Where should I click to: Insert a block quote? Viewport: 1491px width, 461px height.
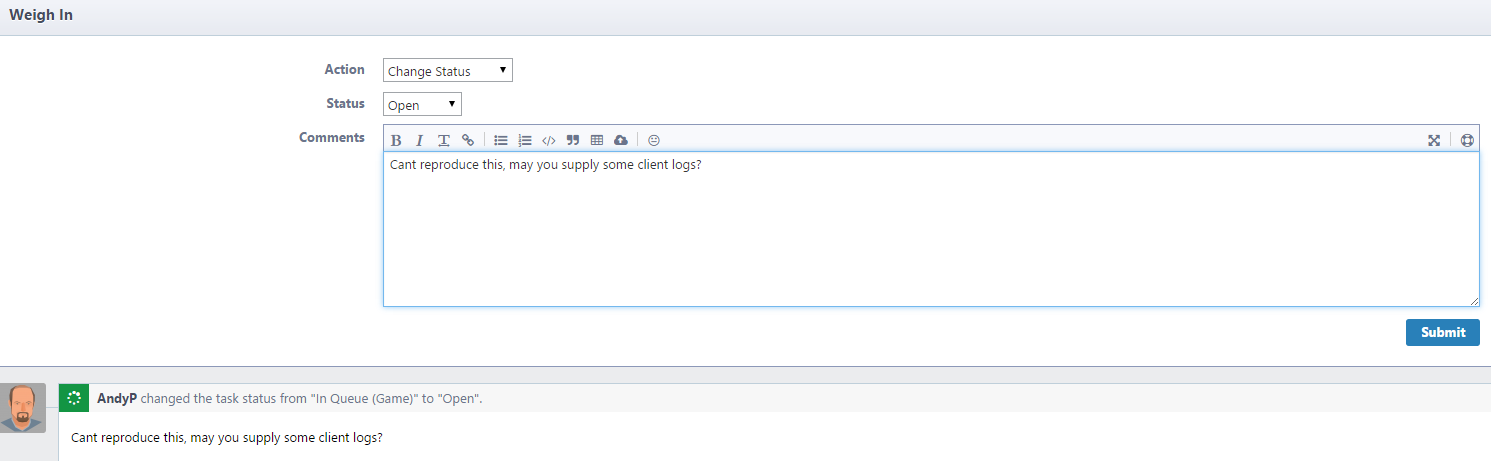coord(573,141)
